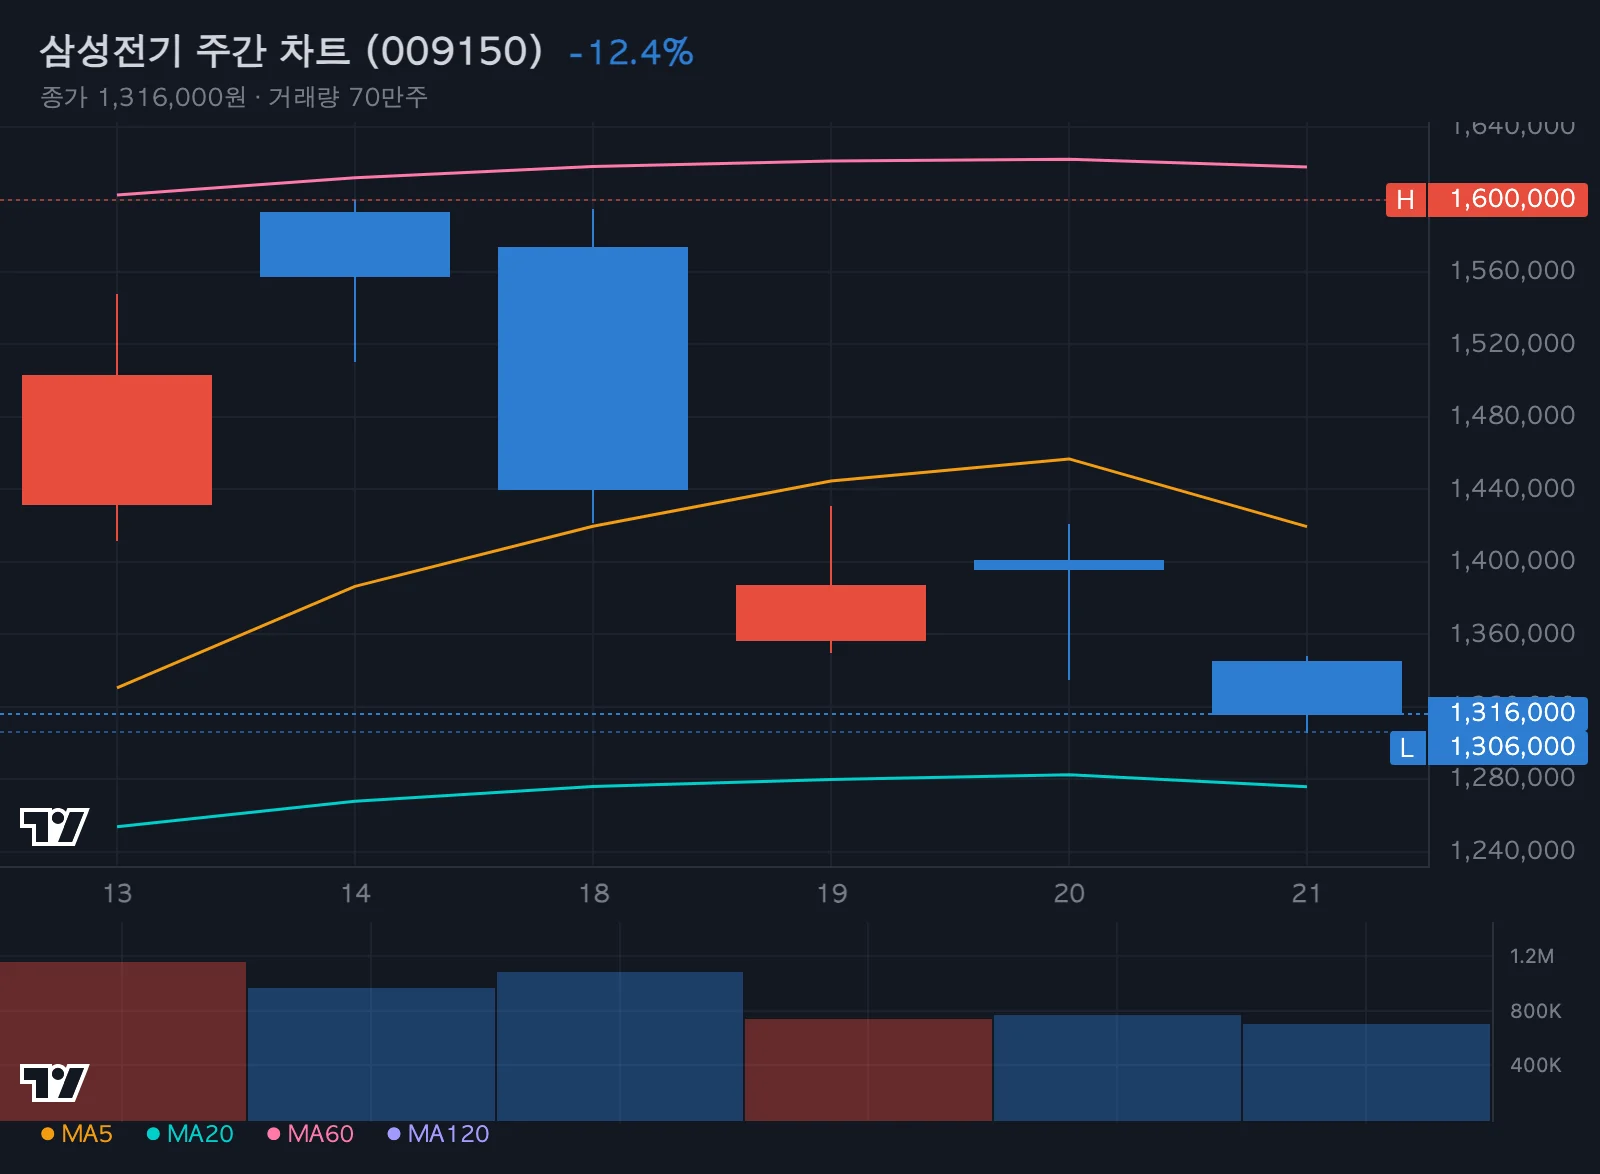1600x1174 pixels.
Task: Click the blue candlestick for day 21
Action: [x=1307, y=688]
